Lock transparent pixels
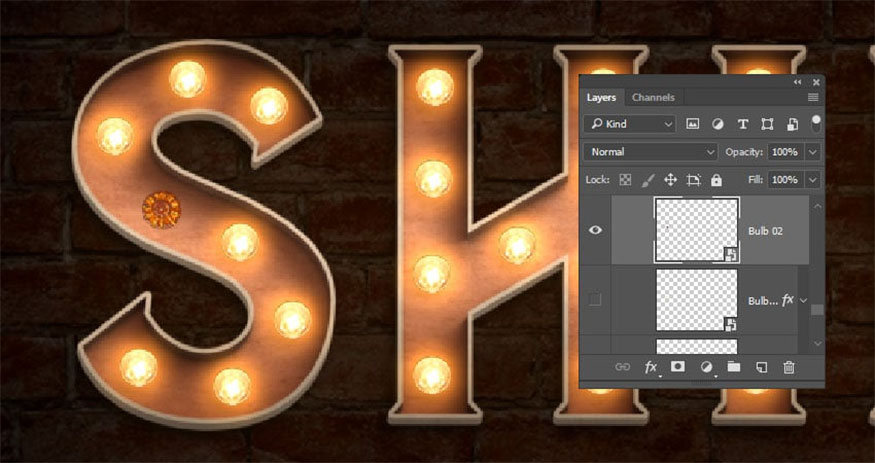 [x=626, y=180]
